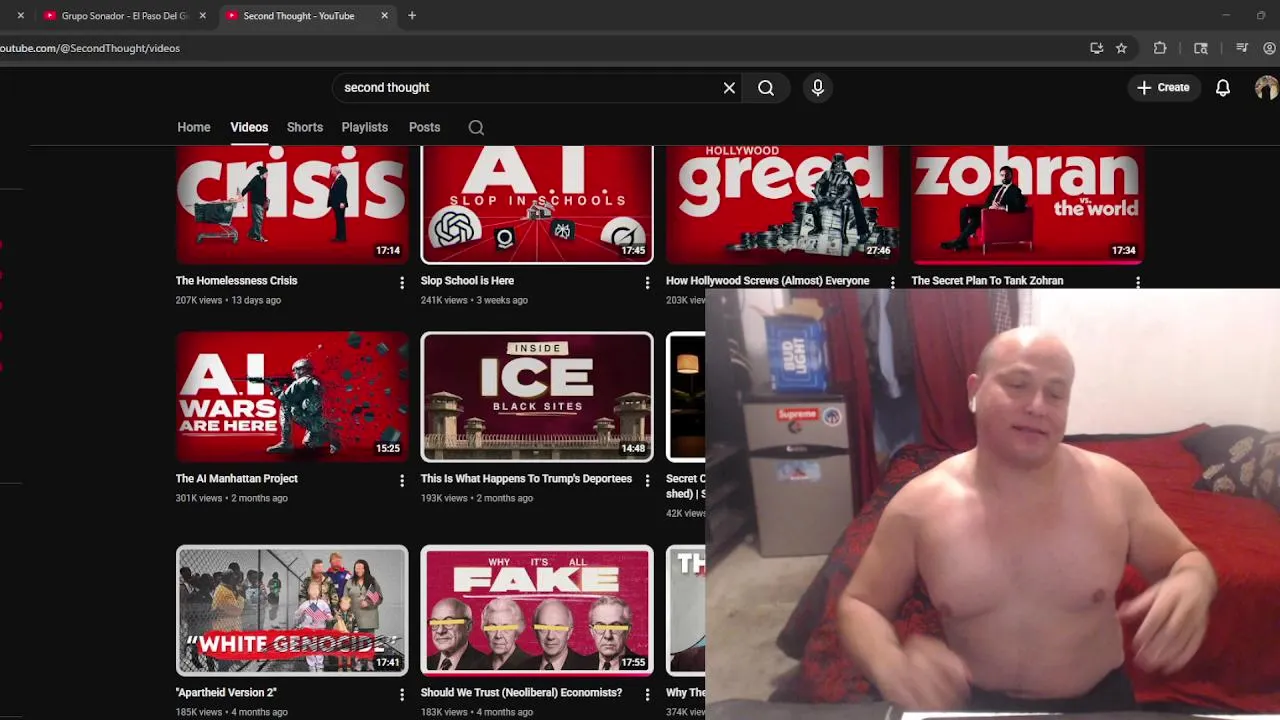The width and height of the screenshot is (1280, 720).
Task: Open Should We Trust (Neoliberal) Economists? title
Action: point(521,692)
